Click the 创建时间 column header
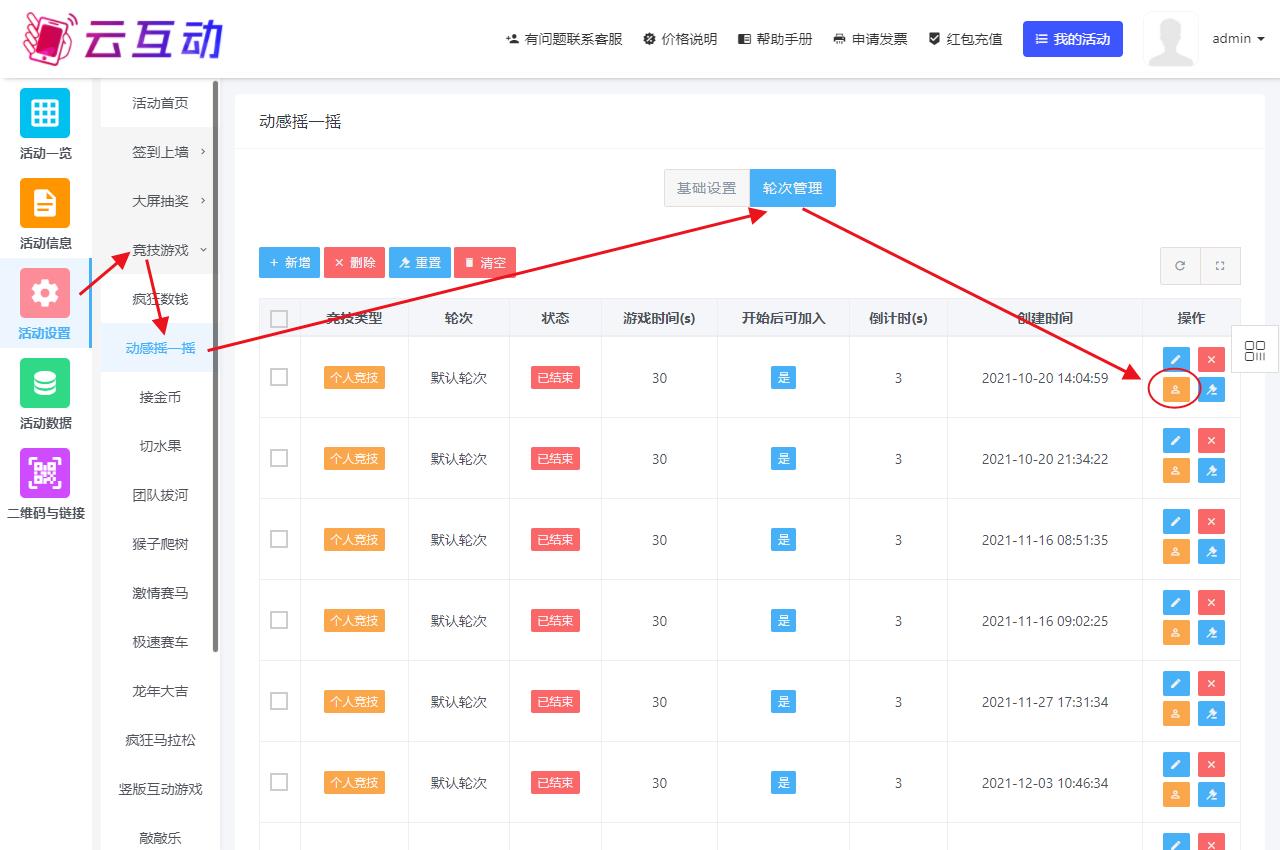 pos(1045,318)
